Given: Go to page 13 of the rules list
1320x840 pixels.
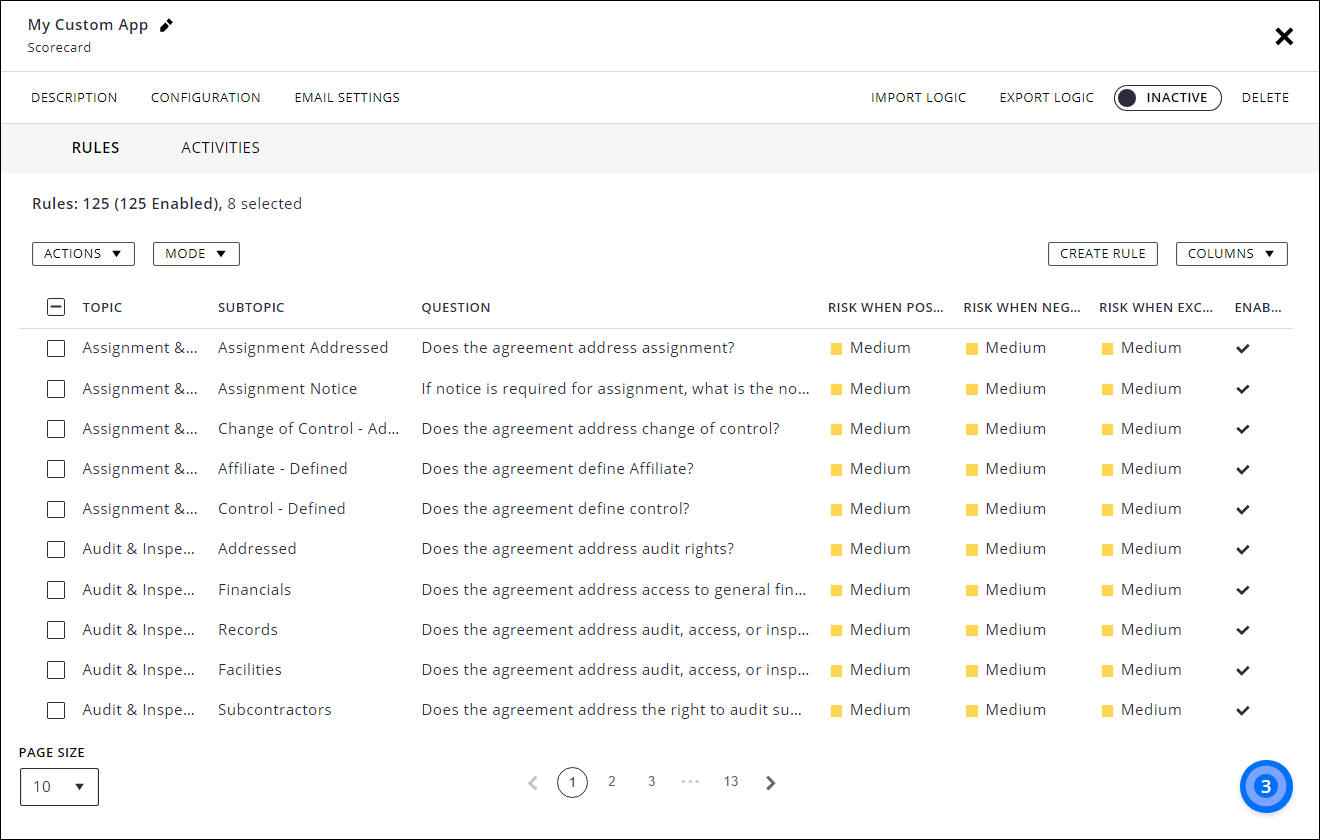Looking at the screenshot, I should click(x=730, y=782).
